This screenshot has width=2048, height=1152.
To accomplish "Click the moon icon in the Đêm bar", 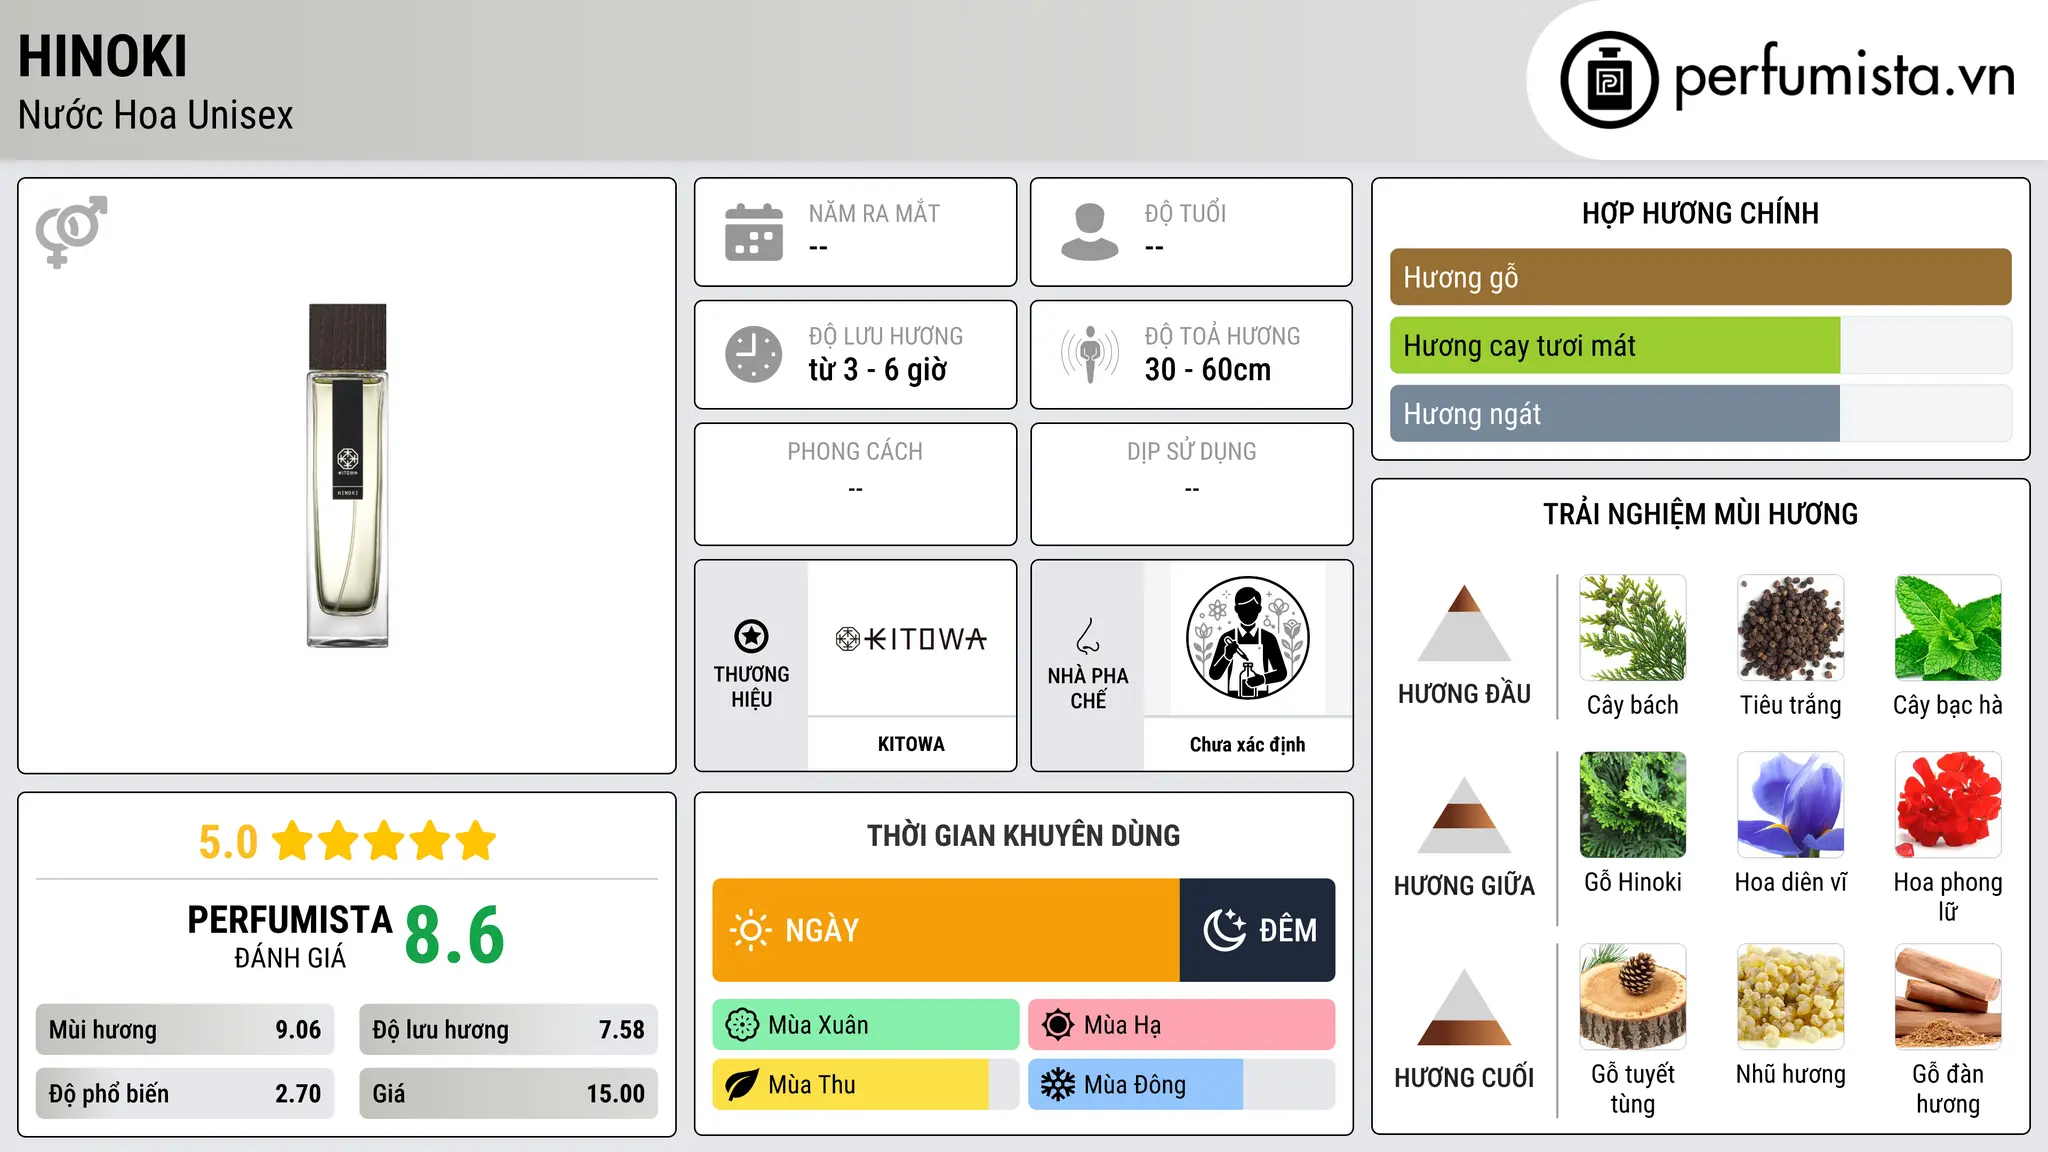I will (1225, 930).
